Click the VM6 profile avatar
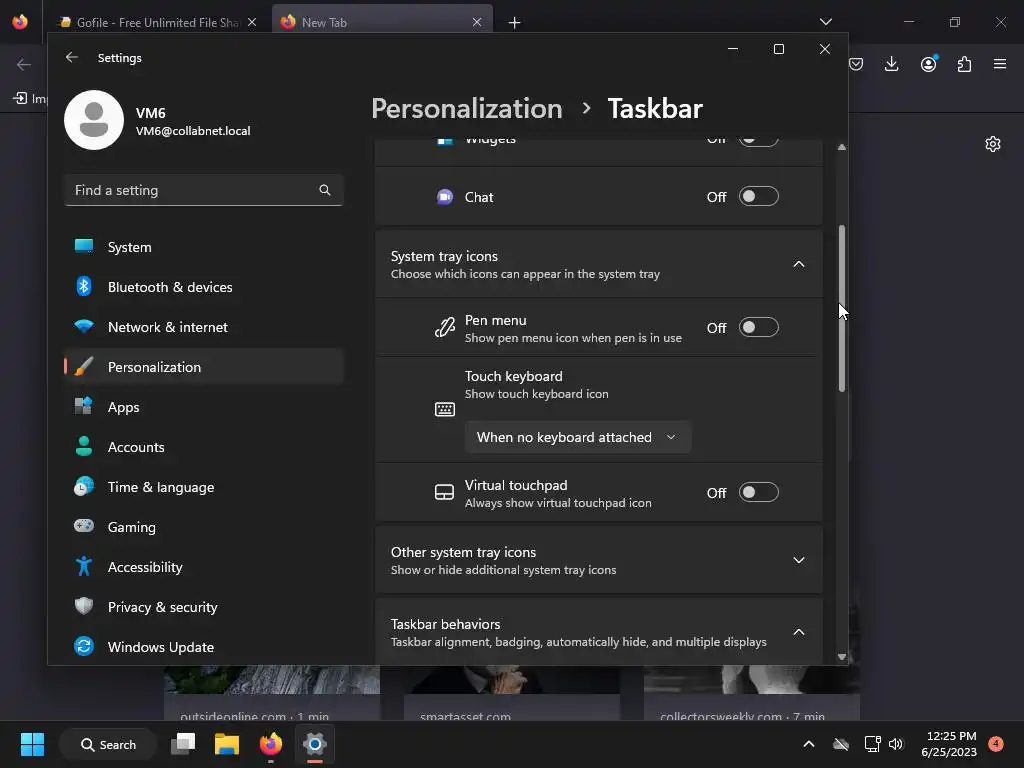Image resolution: width=1024 pixels, height=768 pixels. 94,120
